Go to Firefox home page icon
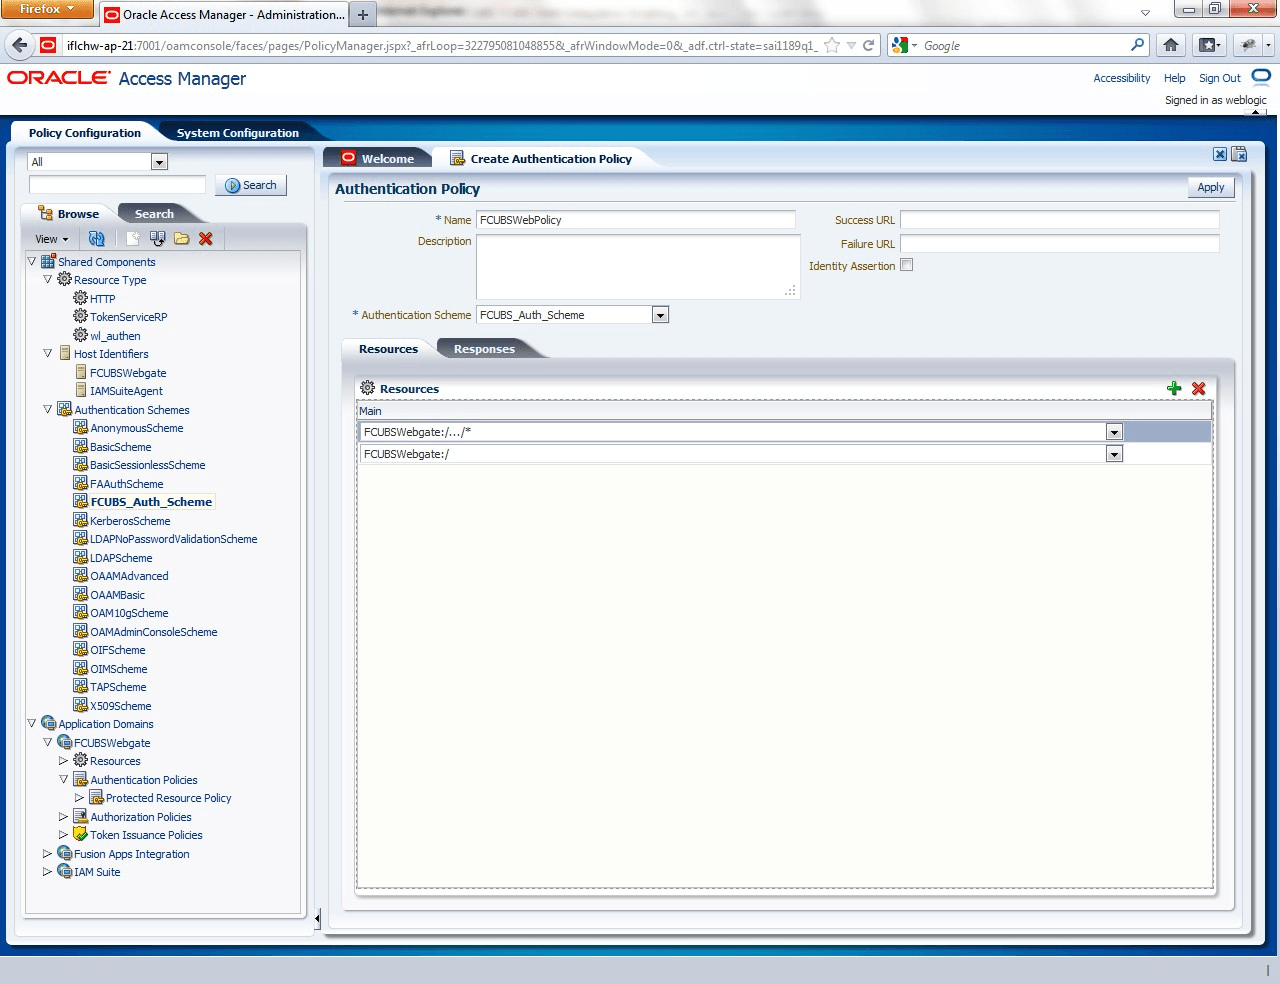Screen dimensions: 1280x984 pyautogui.click(x=1171, y=45)
